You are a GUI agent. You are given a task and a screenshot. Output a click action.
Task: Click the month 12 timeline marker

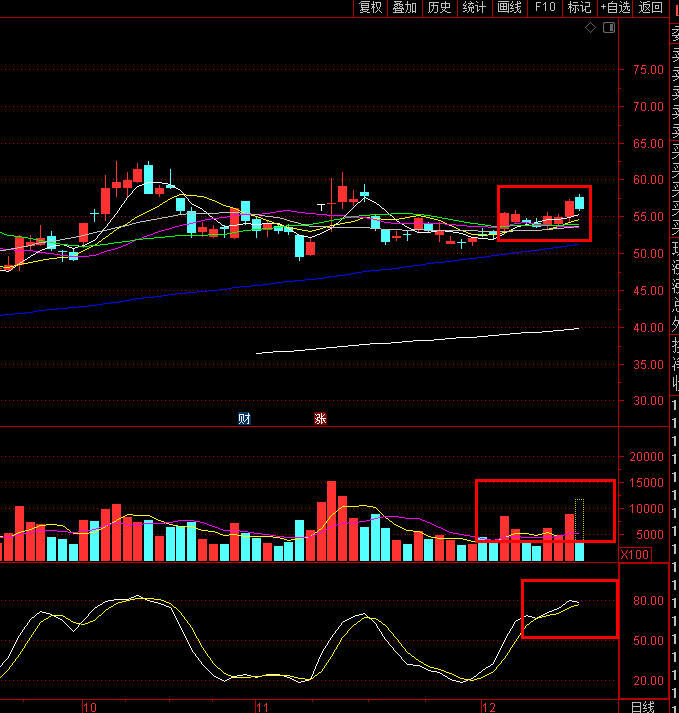tap(488, 707)
